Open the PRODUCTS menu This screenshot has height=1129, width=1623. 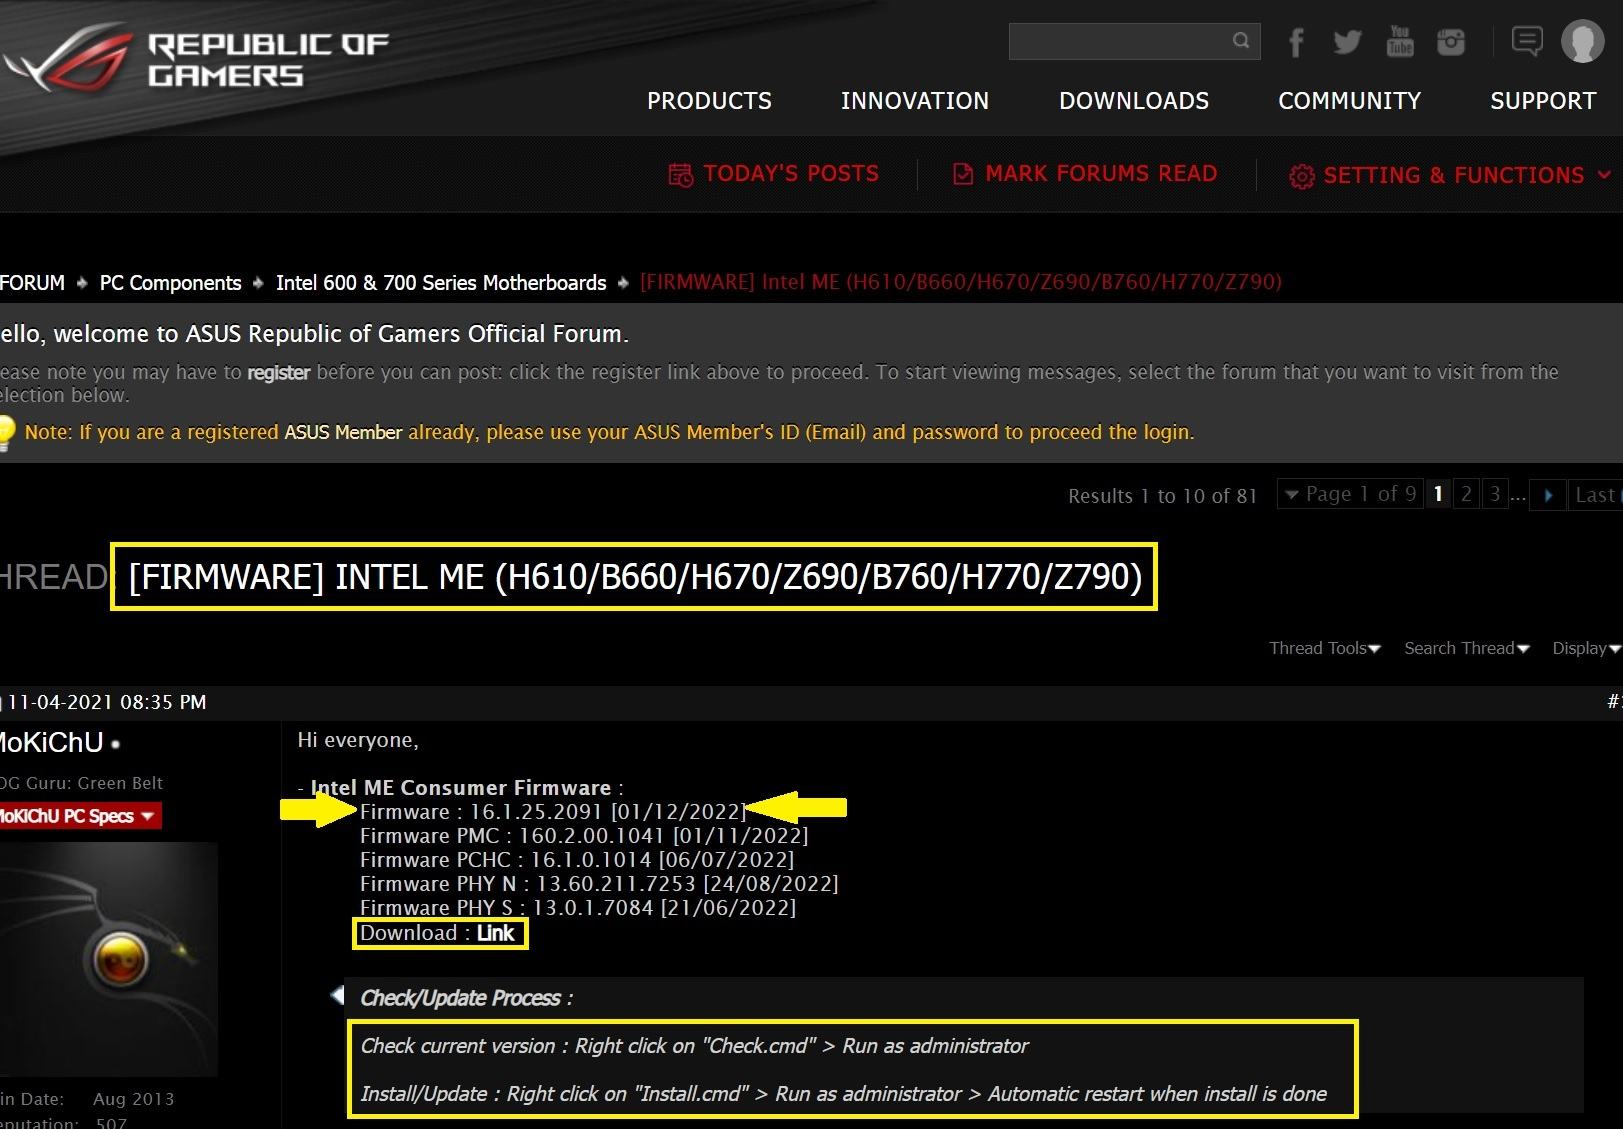[709, 101]
